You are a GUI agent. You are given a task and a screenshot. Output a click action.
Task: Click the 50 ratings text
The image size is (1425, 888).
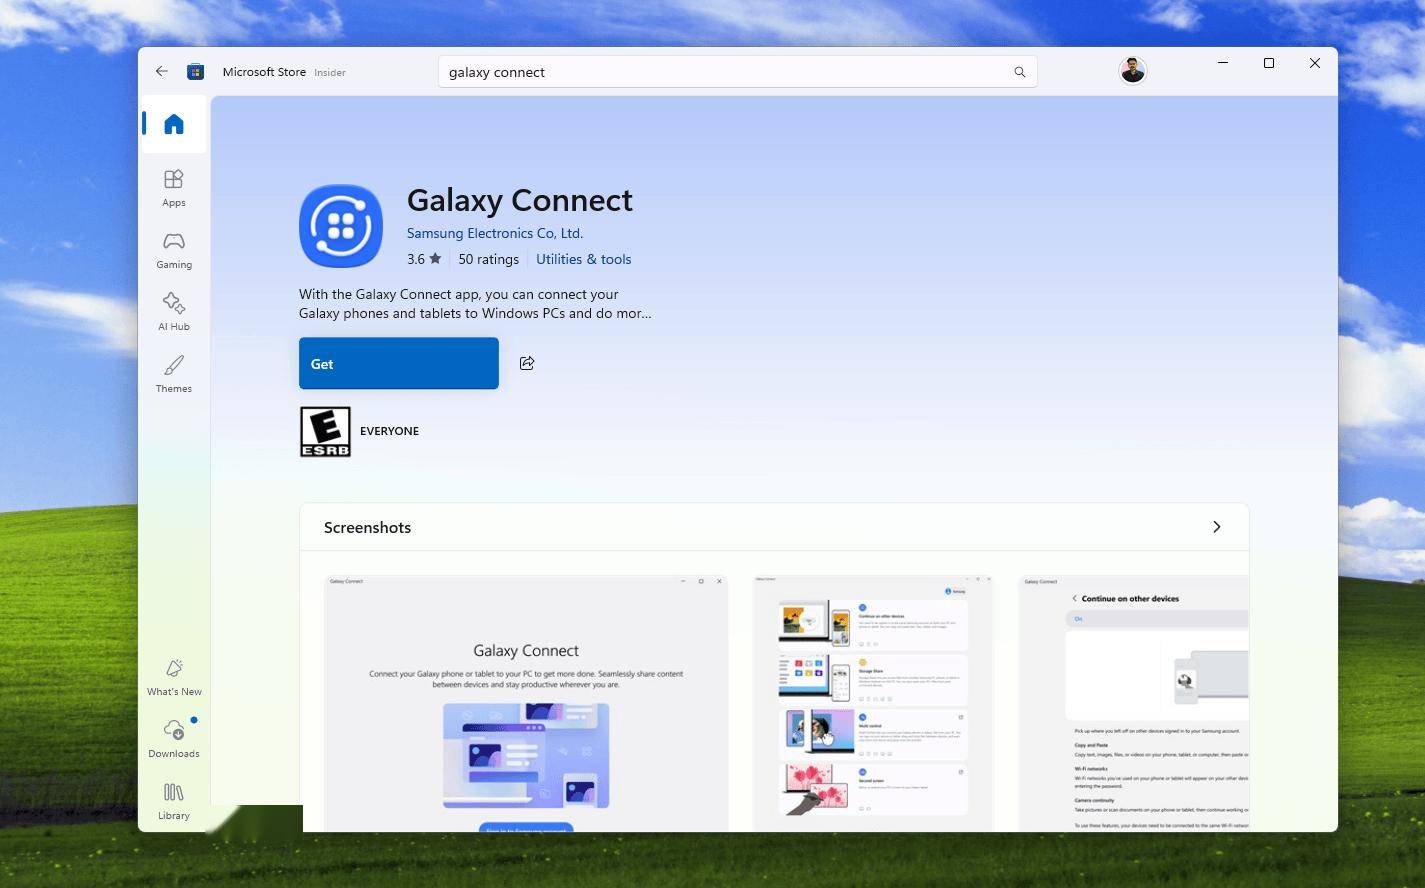[x=488, y=259]
